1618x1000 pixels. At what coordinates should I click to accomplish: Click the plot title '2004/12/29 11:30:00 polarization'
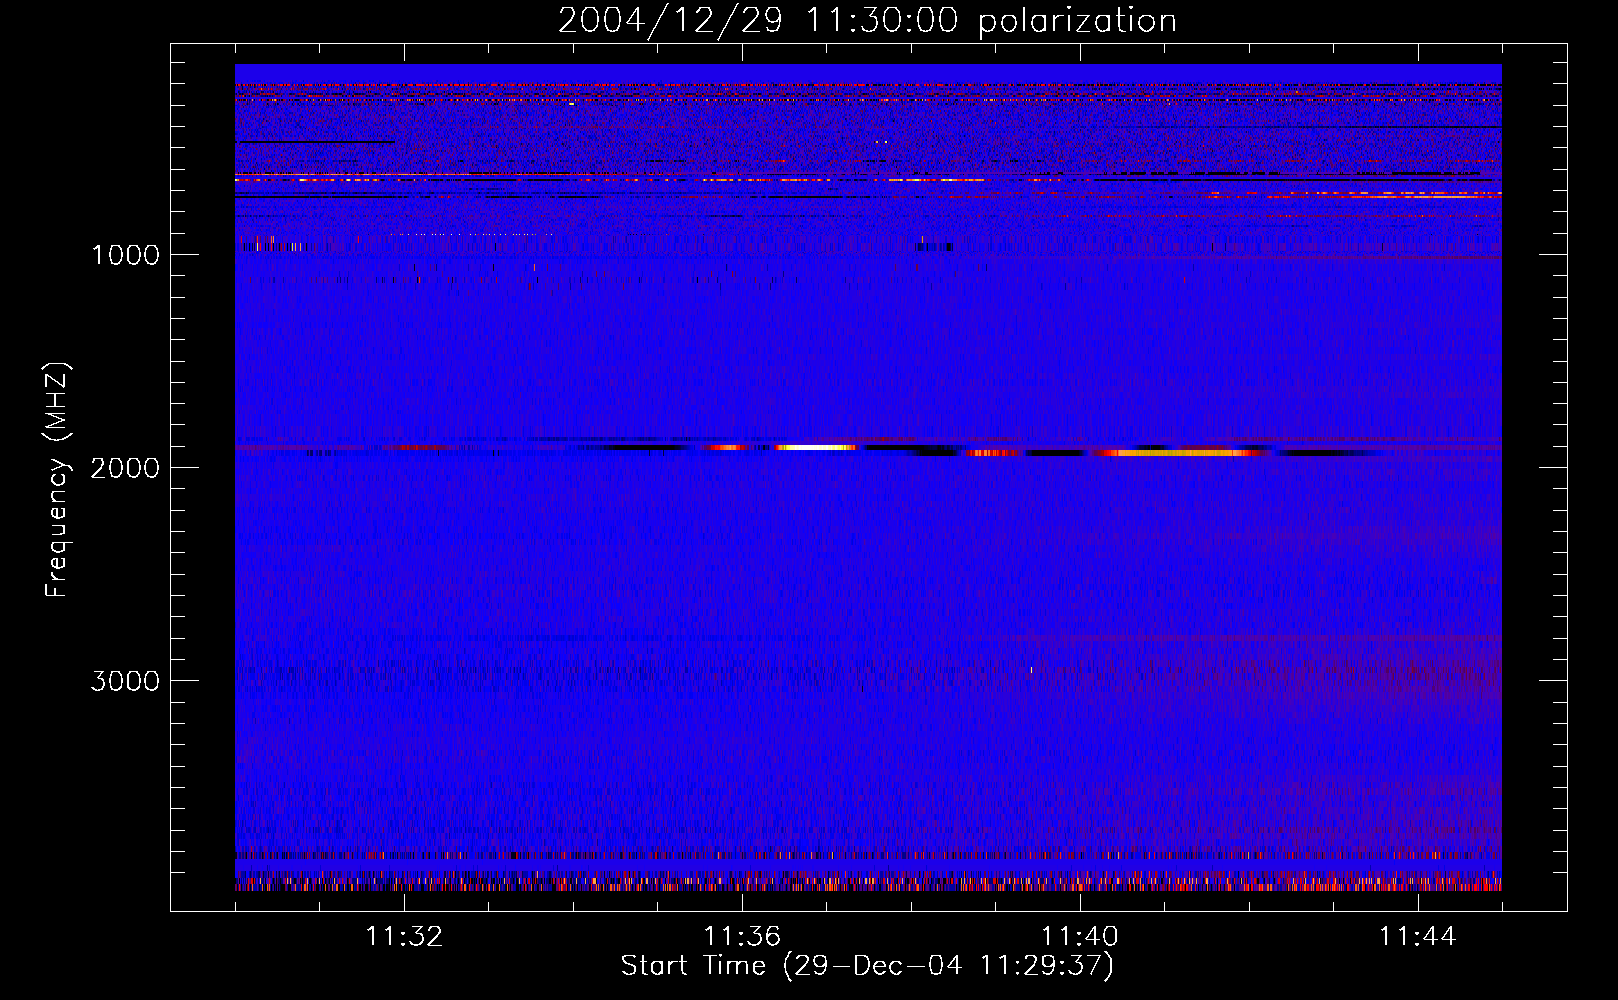coord(867,21)
